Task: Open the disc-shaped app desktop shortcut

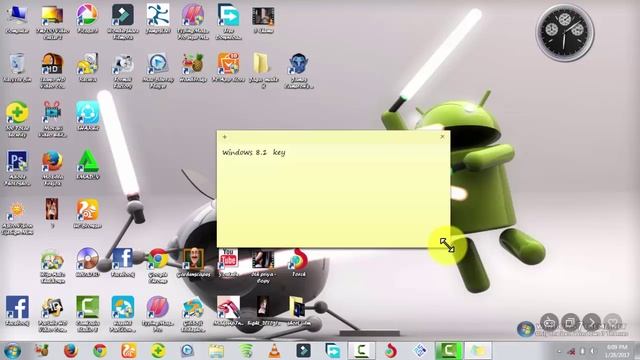Action: (87, 262)
